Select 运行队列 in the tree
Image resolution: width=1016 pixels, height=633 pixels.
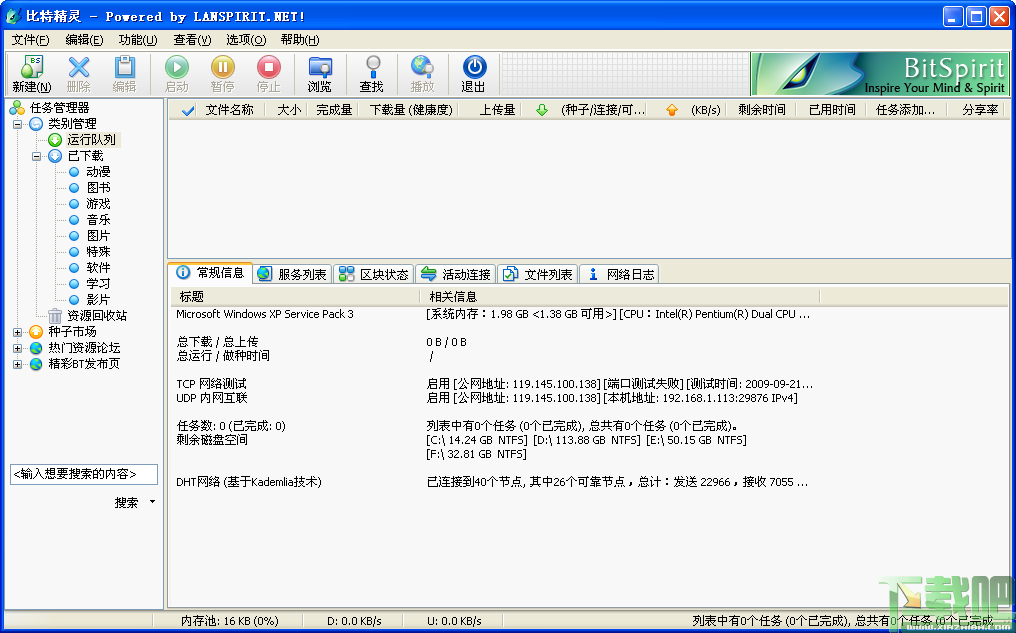(93, 139)
